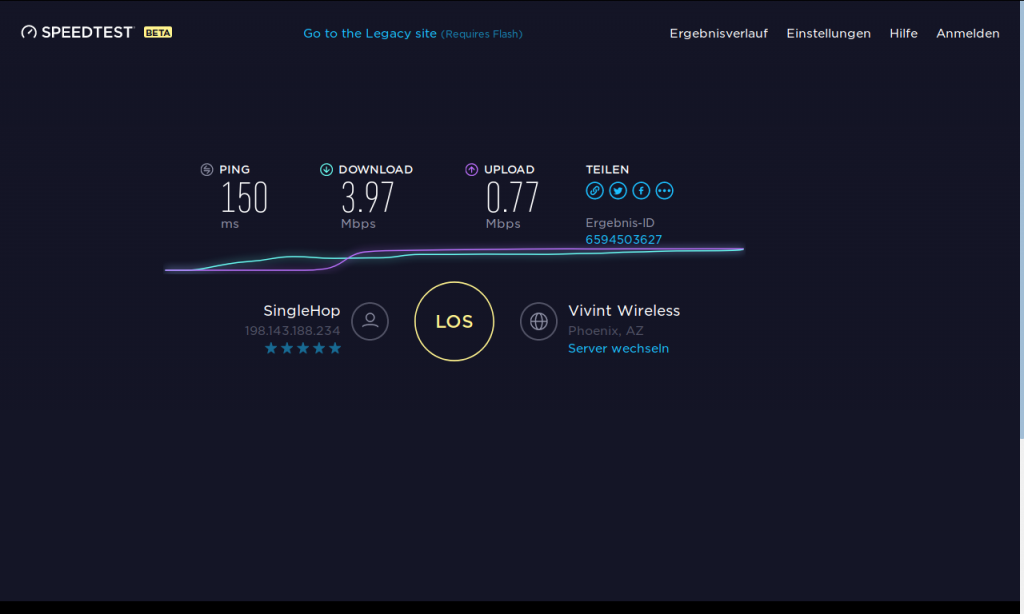
Task: Click IP address 198.143.188.234
Action: point(293,331)
